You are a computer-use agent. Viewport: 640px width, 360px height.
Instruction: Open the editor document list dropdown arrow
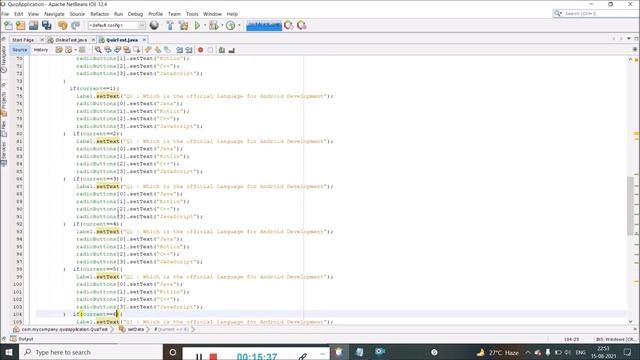pyautogui.click(x=629, y=38)
